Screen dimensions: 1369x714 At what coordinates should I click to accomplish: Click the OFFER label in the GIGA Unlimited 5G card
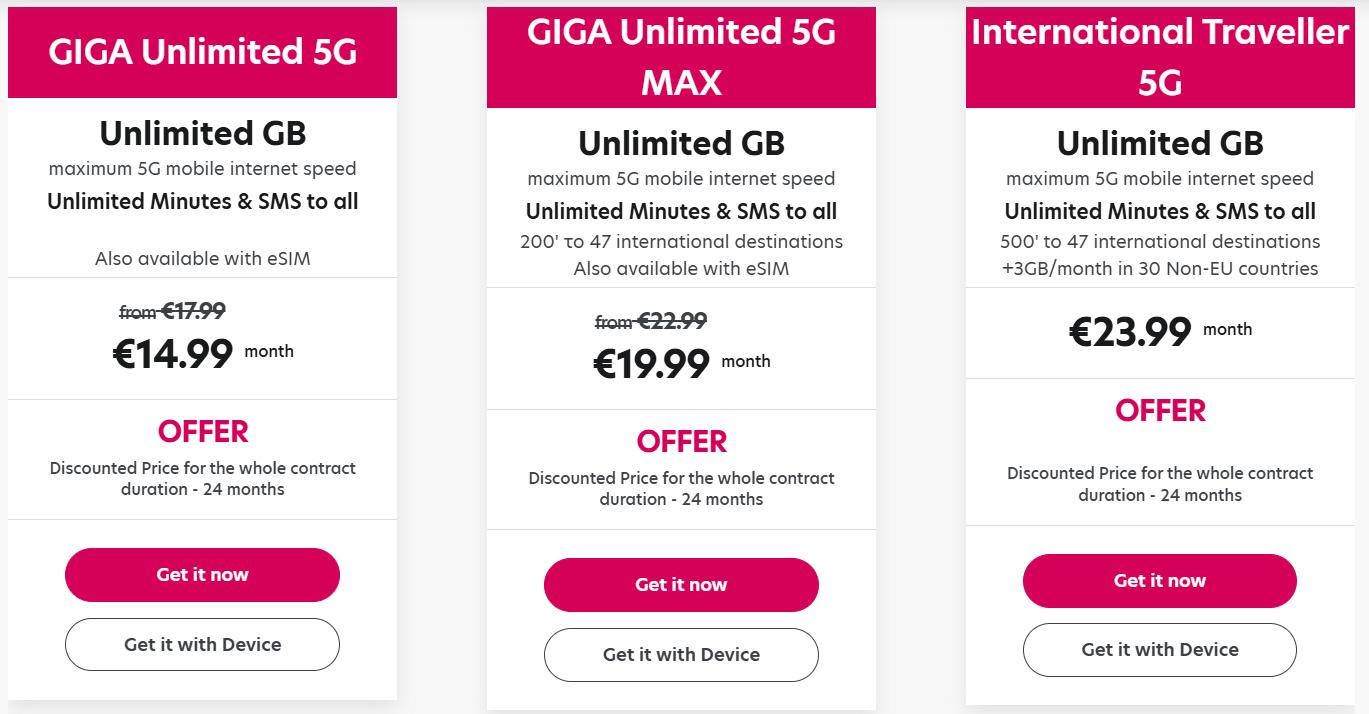coord(202,432)
